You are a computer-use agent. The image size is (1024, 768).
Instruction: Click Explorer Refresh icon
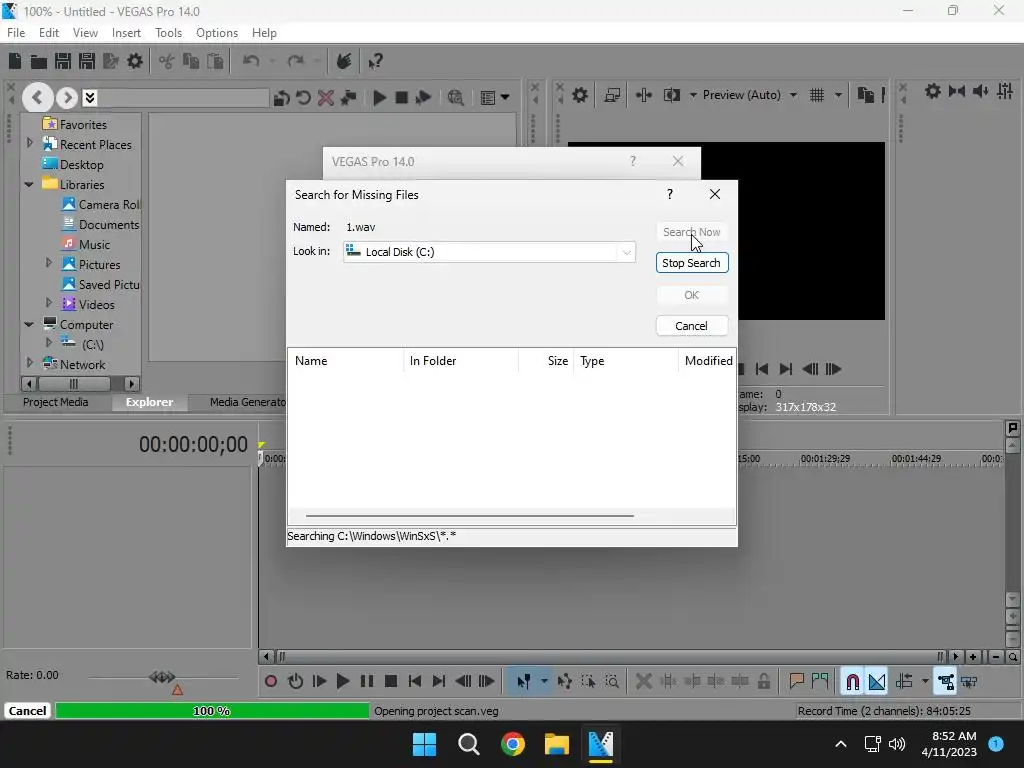[x=303, y=98]
